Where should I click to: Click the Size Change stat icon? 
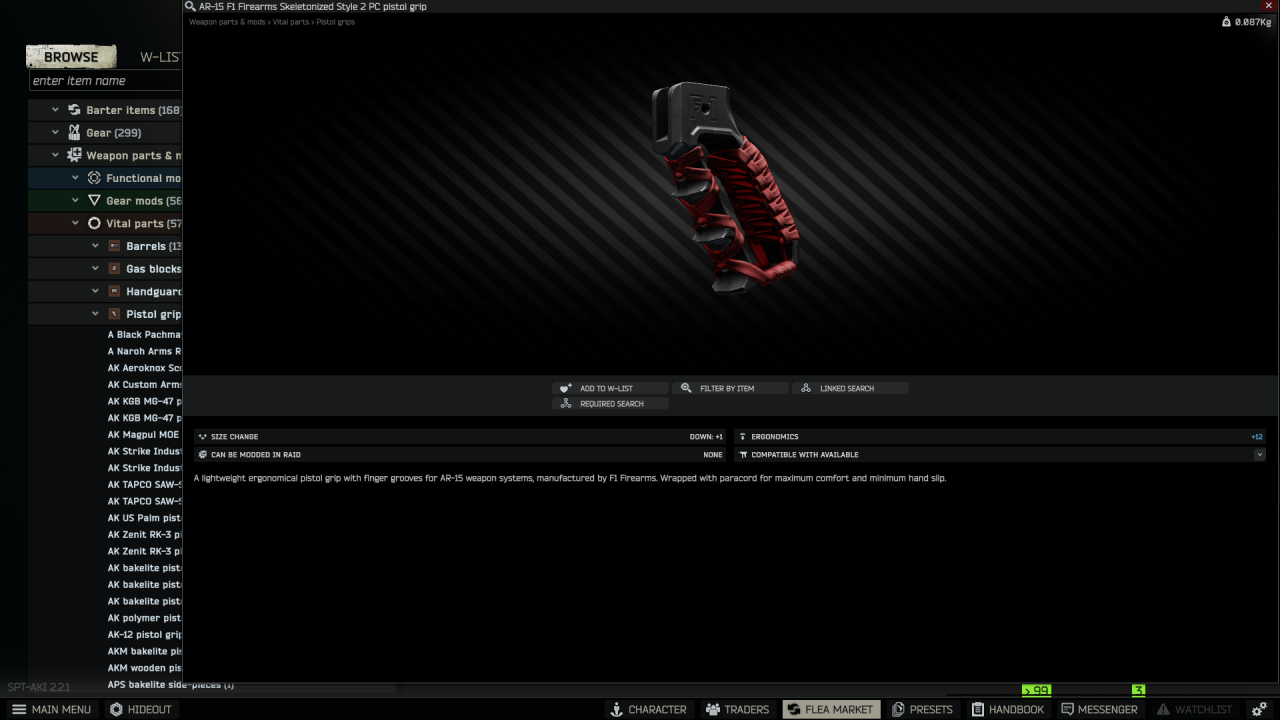pyautogui.click(x=202, y=437)
